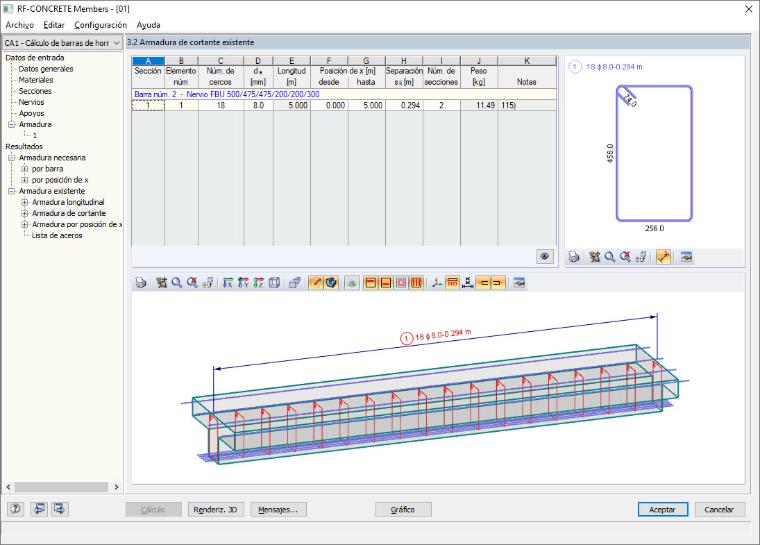Image resolution: width=760 pixels, height=545 pixels.
Task: Go to next module window
Action: 60,509
